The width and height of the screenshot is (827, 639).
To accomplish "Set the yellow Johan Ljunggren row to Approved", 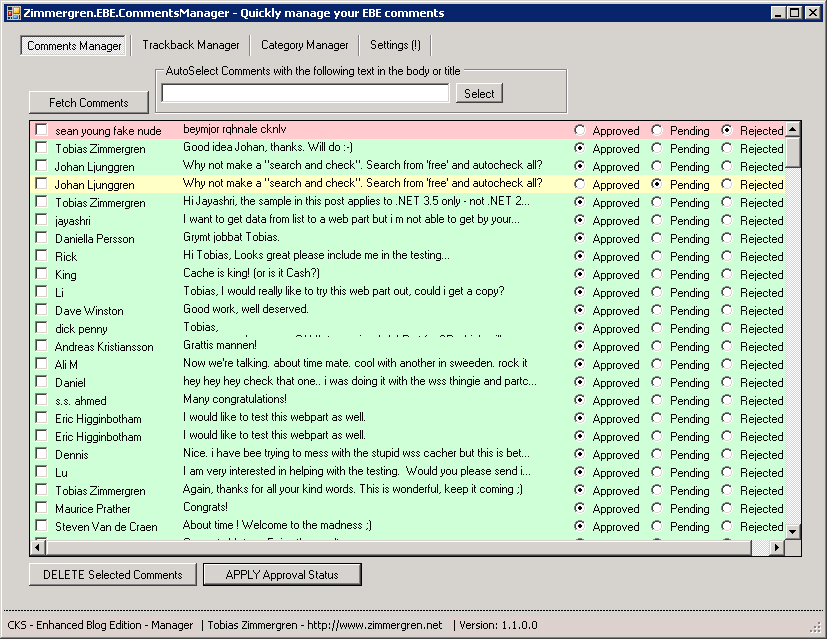I will coord(580,184).
